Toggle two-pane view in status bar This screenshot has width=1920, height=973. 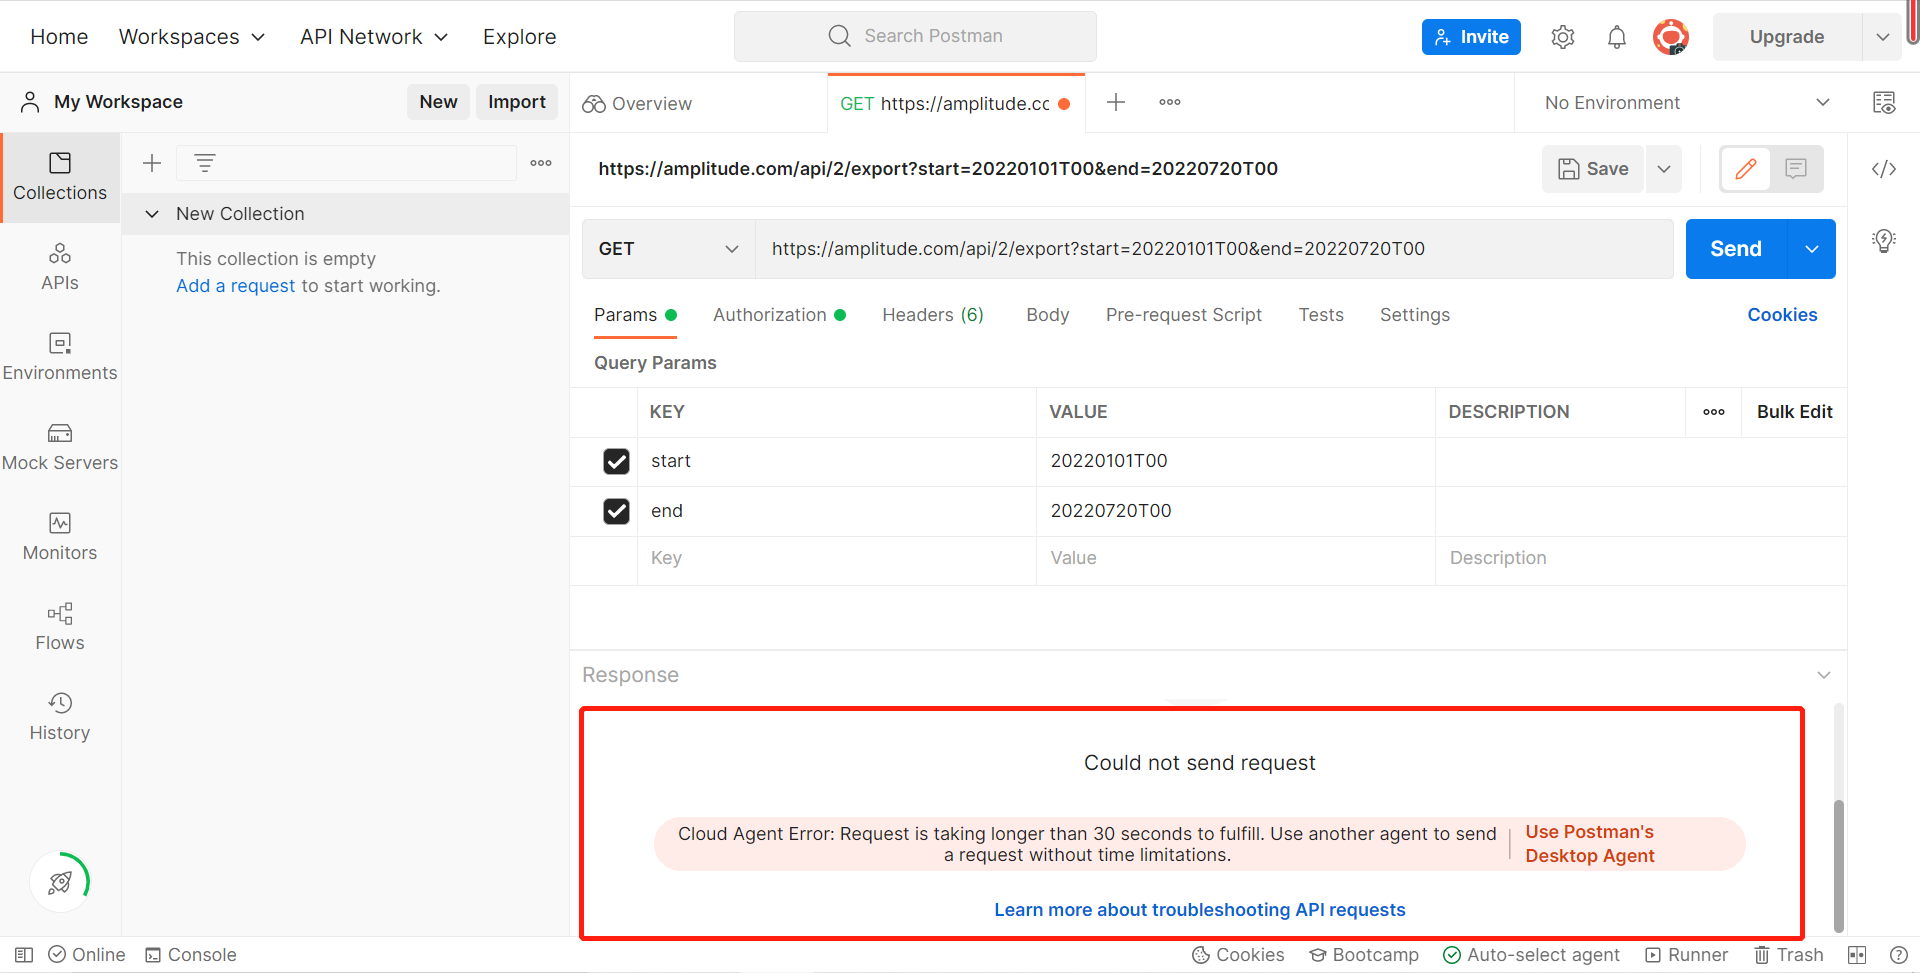pyautogui.click(x=1857, y=955)
